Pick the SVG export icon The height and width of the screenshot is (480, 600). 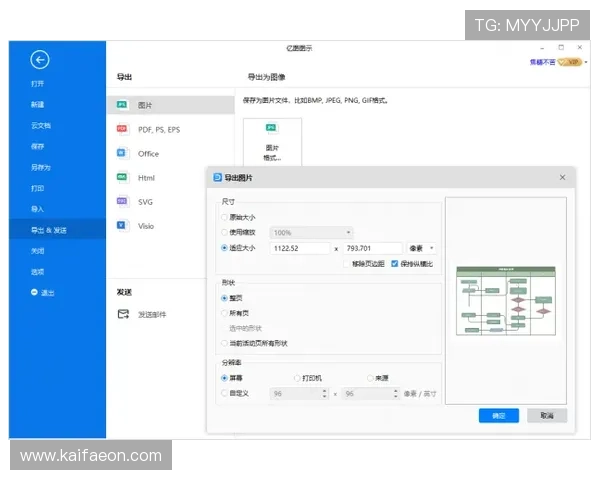tap(122, 201)
